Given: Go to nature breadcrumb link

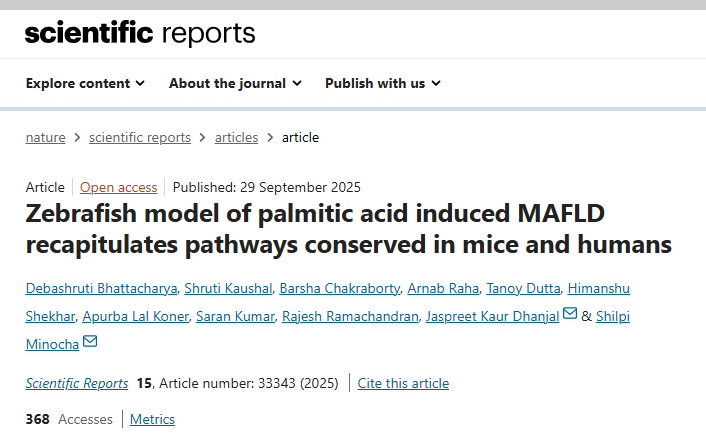Looking at the screenshot, I should [45, 137].
